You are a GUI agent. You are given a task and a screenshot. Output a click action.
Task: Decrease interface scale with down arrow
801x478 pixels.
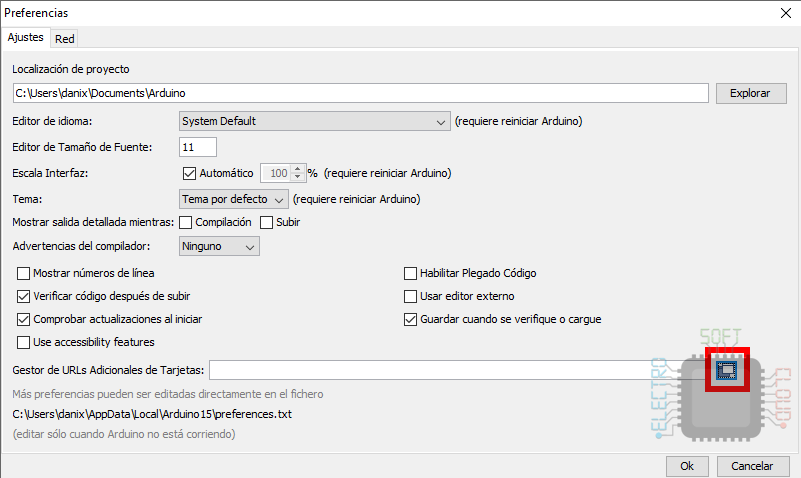(298, 177)
